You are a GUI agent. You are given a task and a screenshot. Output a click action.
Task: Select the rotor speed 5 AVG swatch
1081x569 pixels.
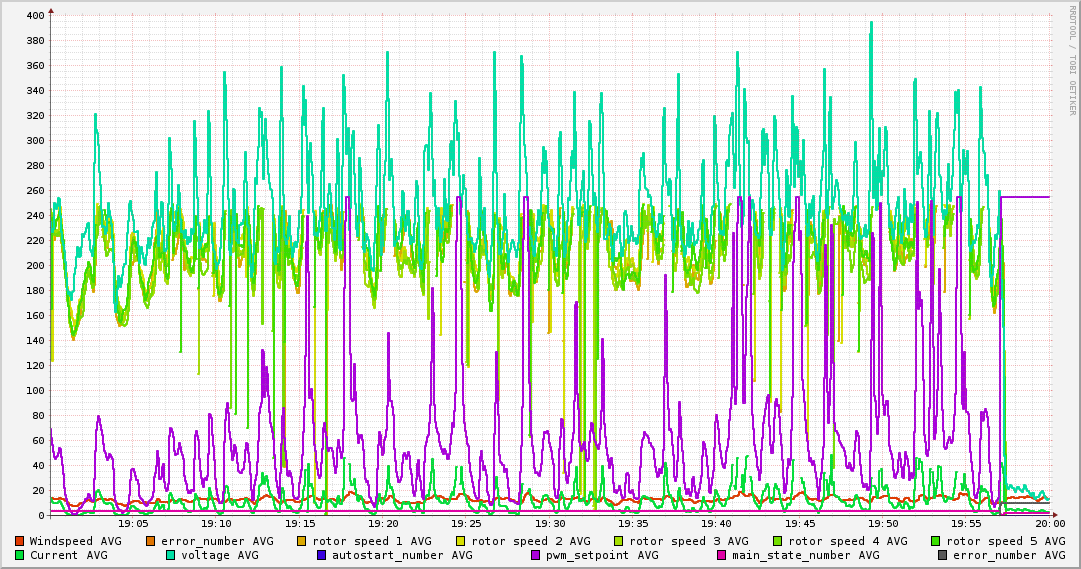[x=936, y=541]
